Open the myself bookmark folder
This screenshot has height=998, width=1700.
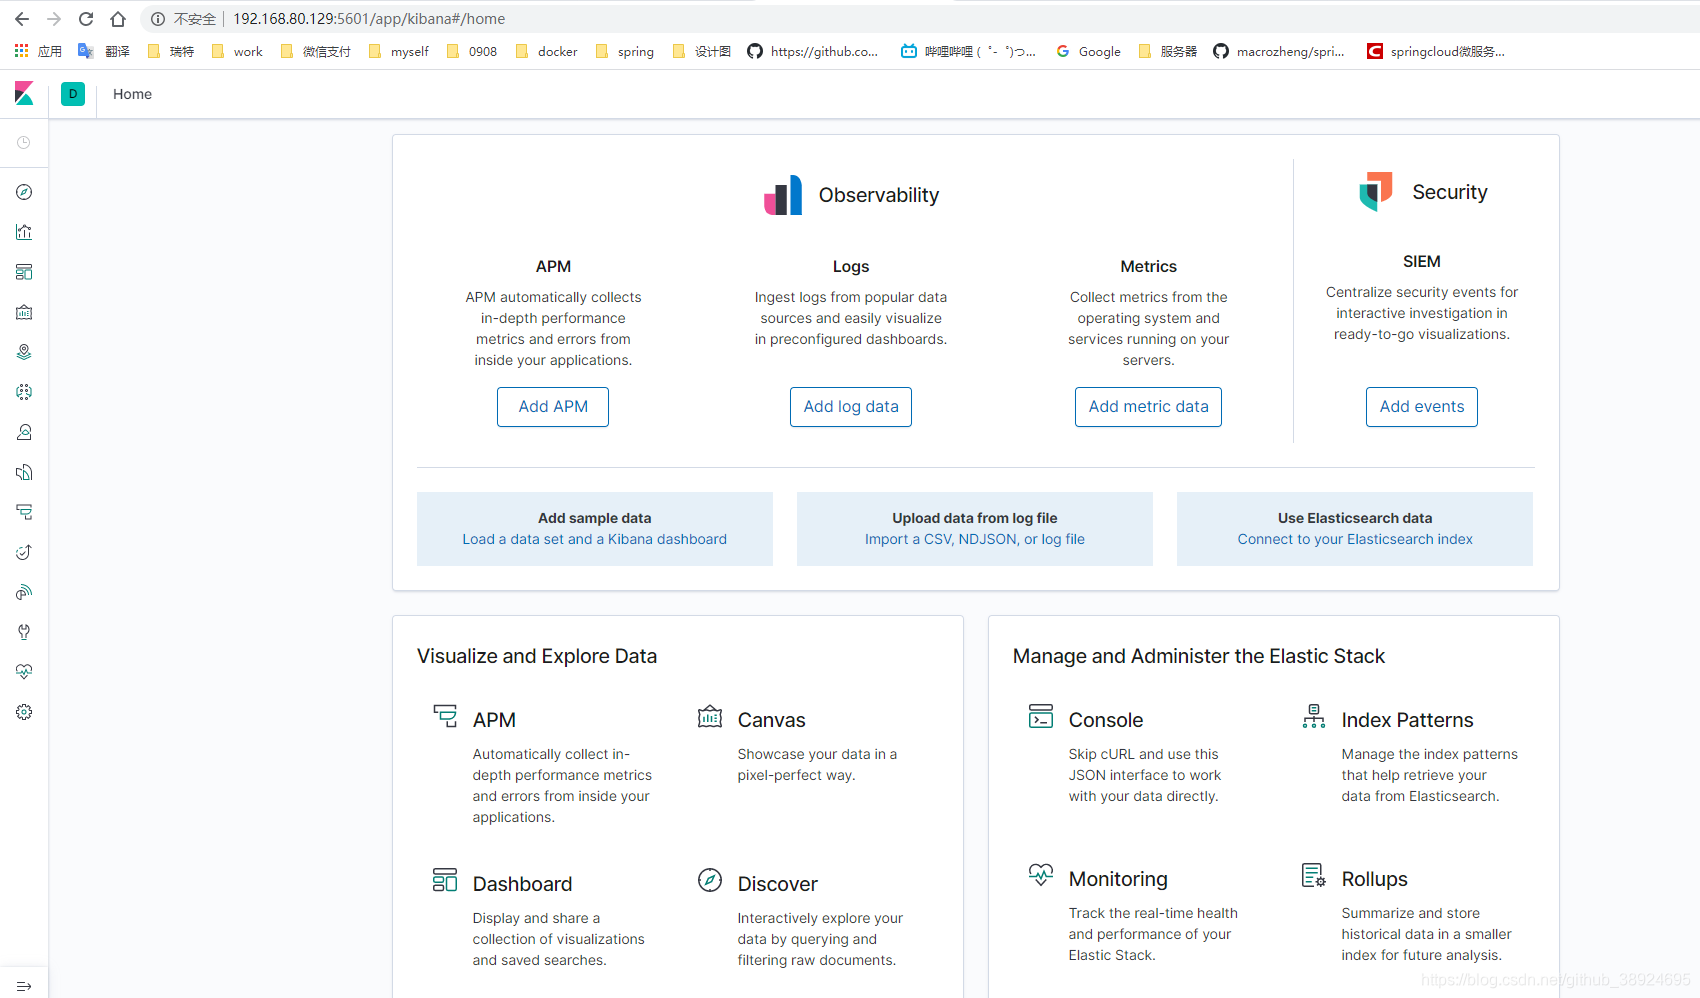tap(398, 51)
